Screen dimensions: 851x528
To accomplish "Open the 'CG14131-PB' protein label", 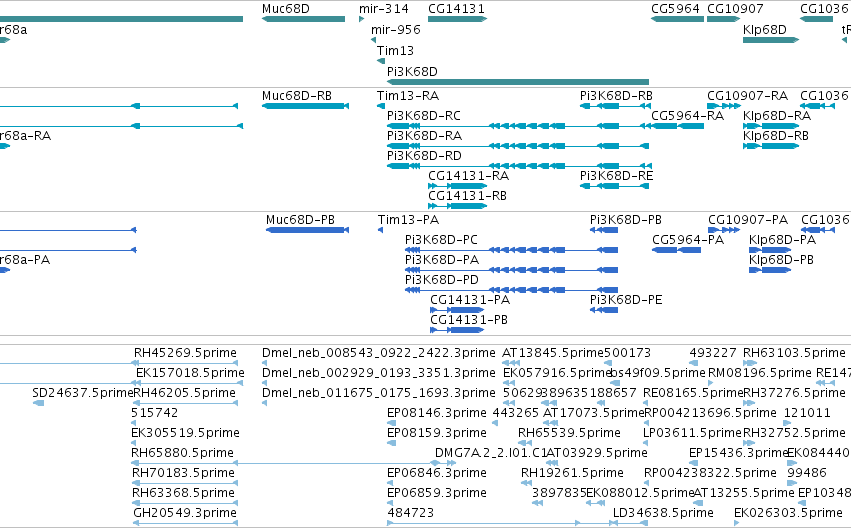I will 469,320.
